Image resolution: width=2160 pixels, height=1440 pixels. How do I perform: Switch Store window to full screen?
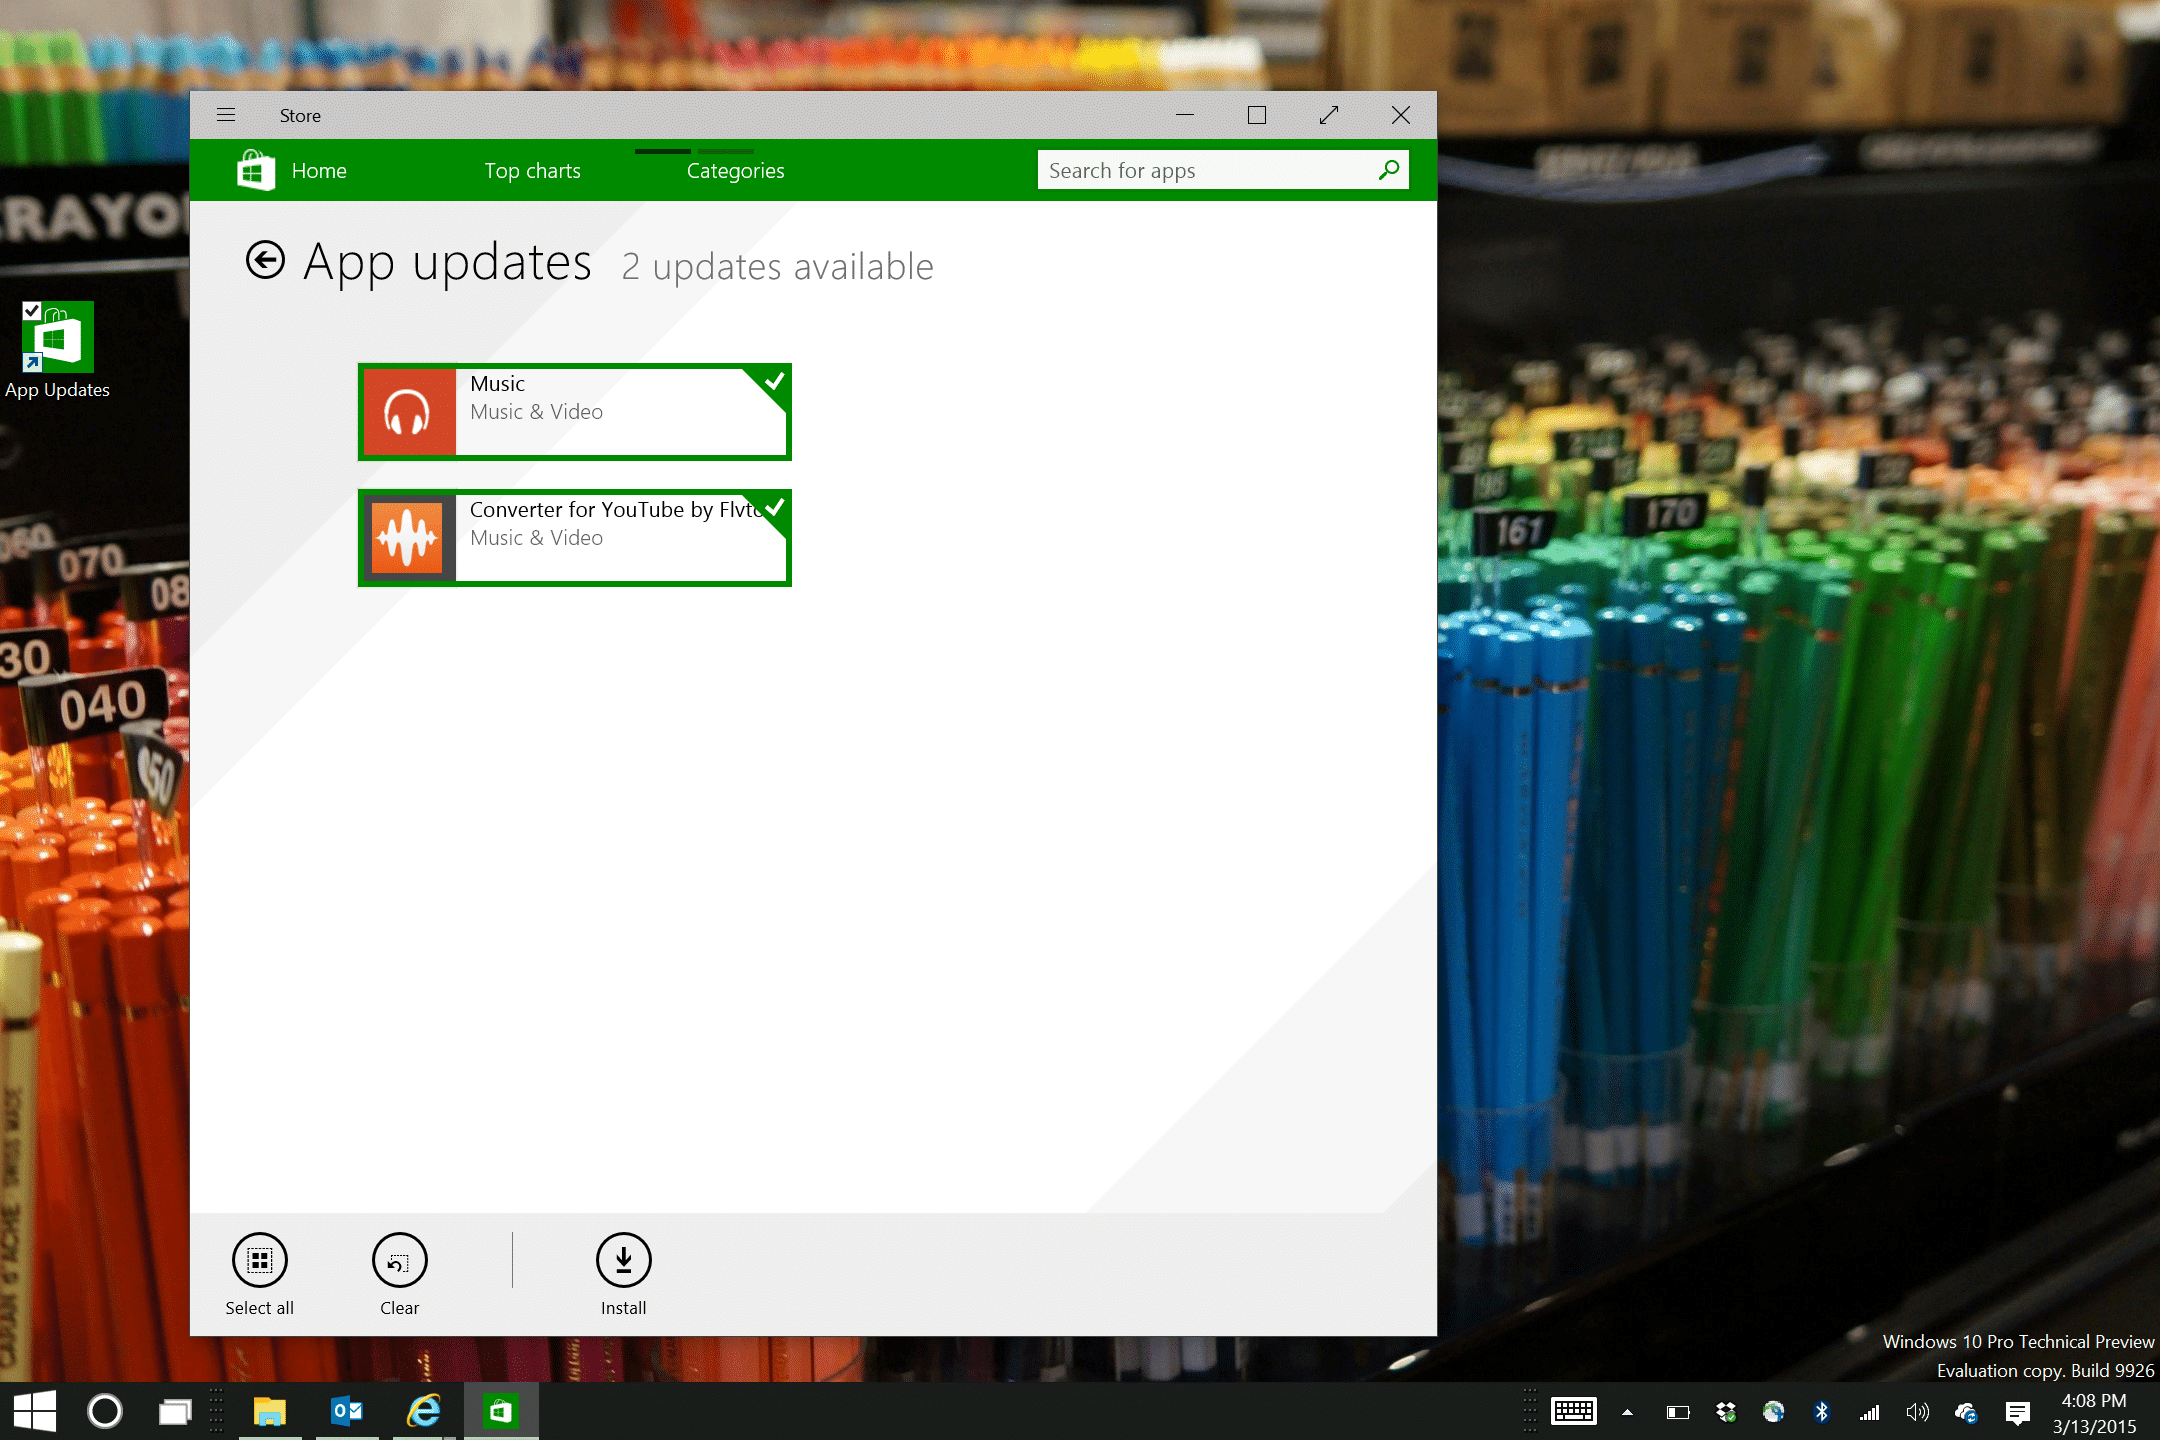pyautogui.click(x=1329, y=115)
